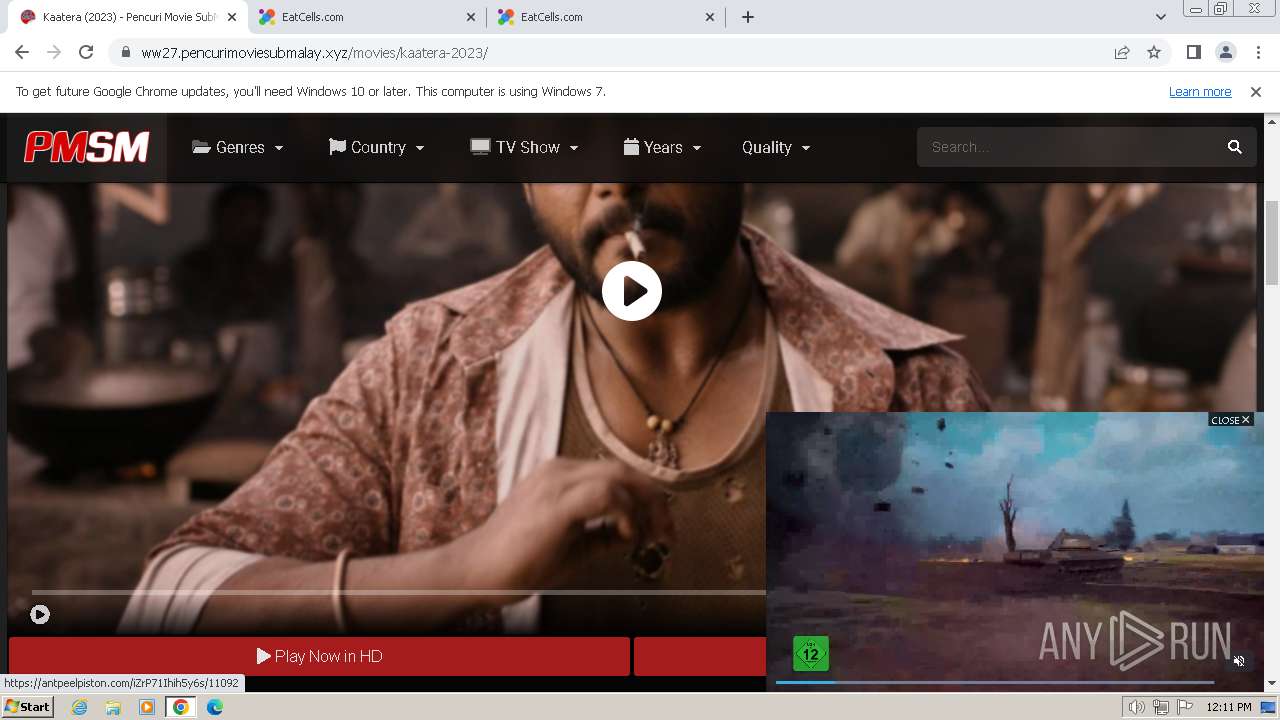Close the third tab EatCells.com

click(x=710, y=17)
